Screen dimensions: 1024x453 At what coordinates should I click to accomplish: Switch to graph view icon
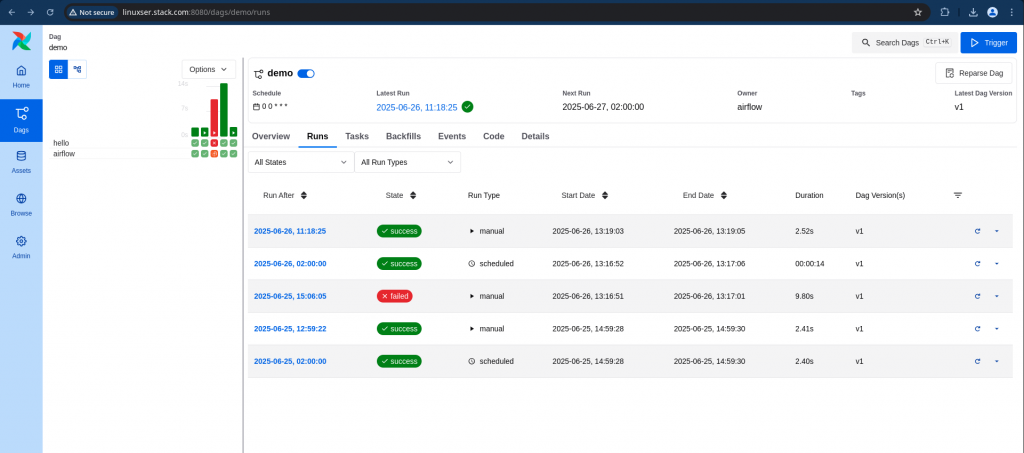(x=77, y=69)
